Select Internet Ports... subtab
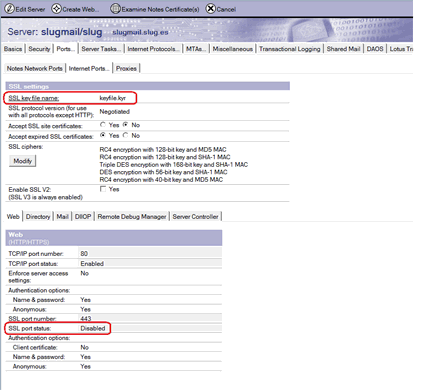 coord(89,68)
